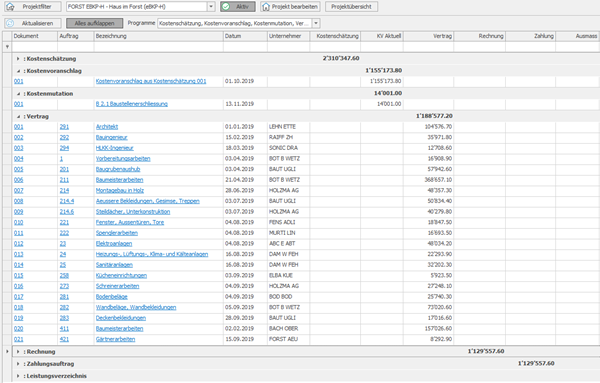Open the HLKK-Ingenieur link
The image size is (600, 383).
click(114, 148)
